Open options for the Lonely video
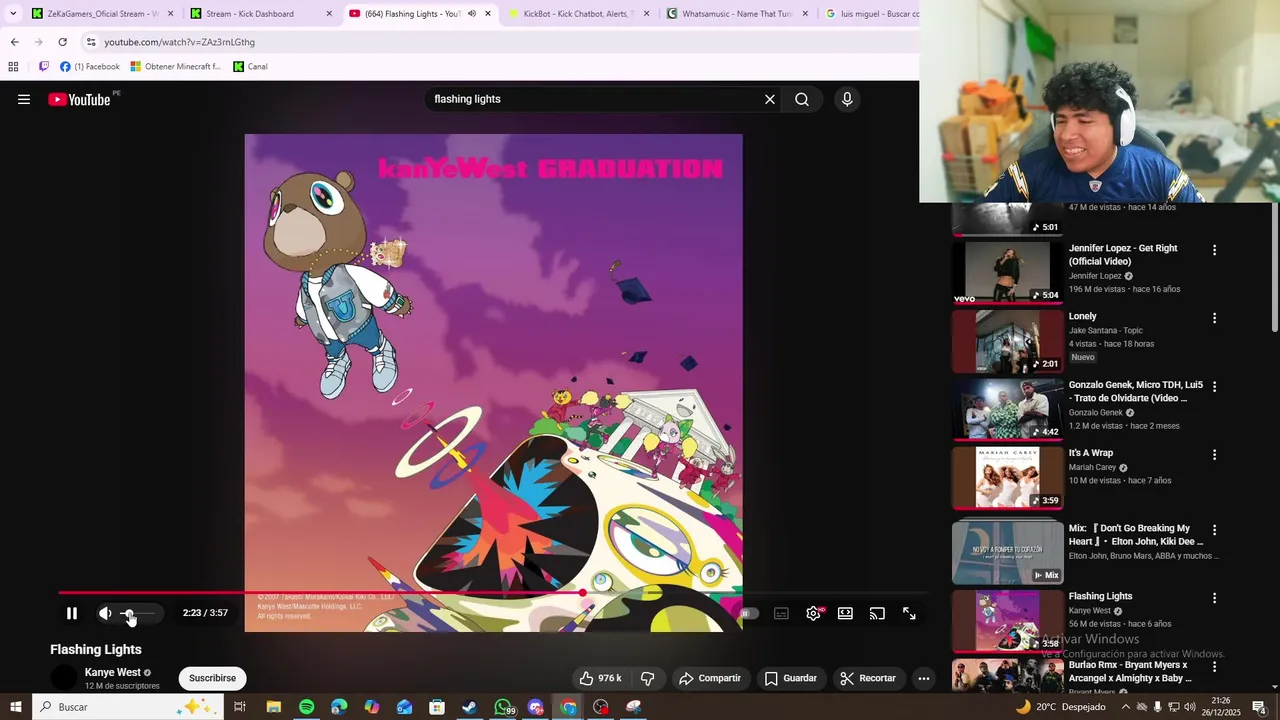The width and height of the screenshot is (1280, 720). [x=1215, y=318]
